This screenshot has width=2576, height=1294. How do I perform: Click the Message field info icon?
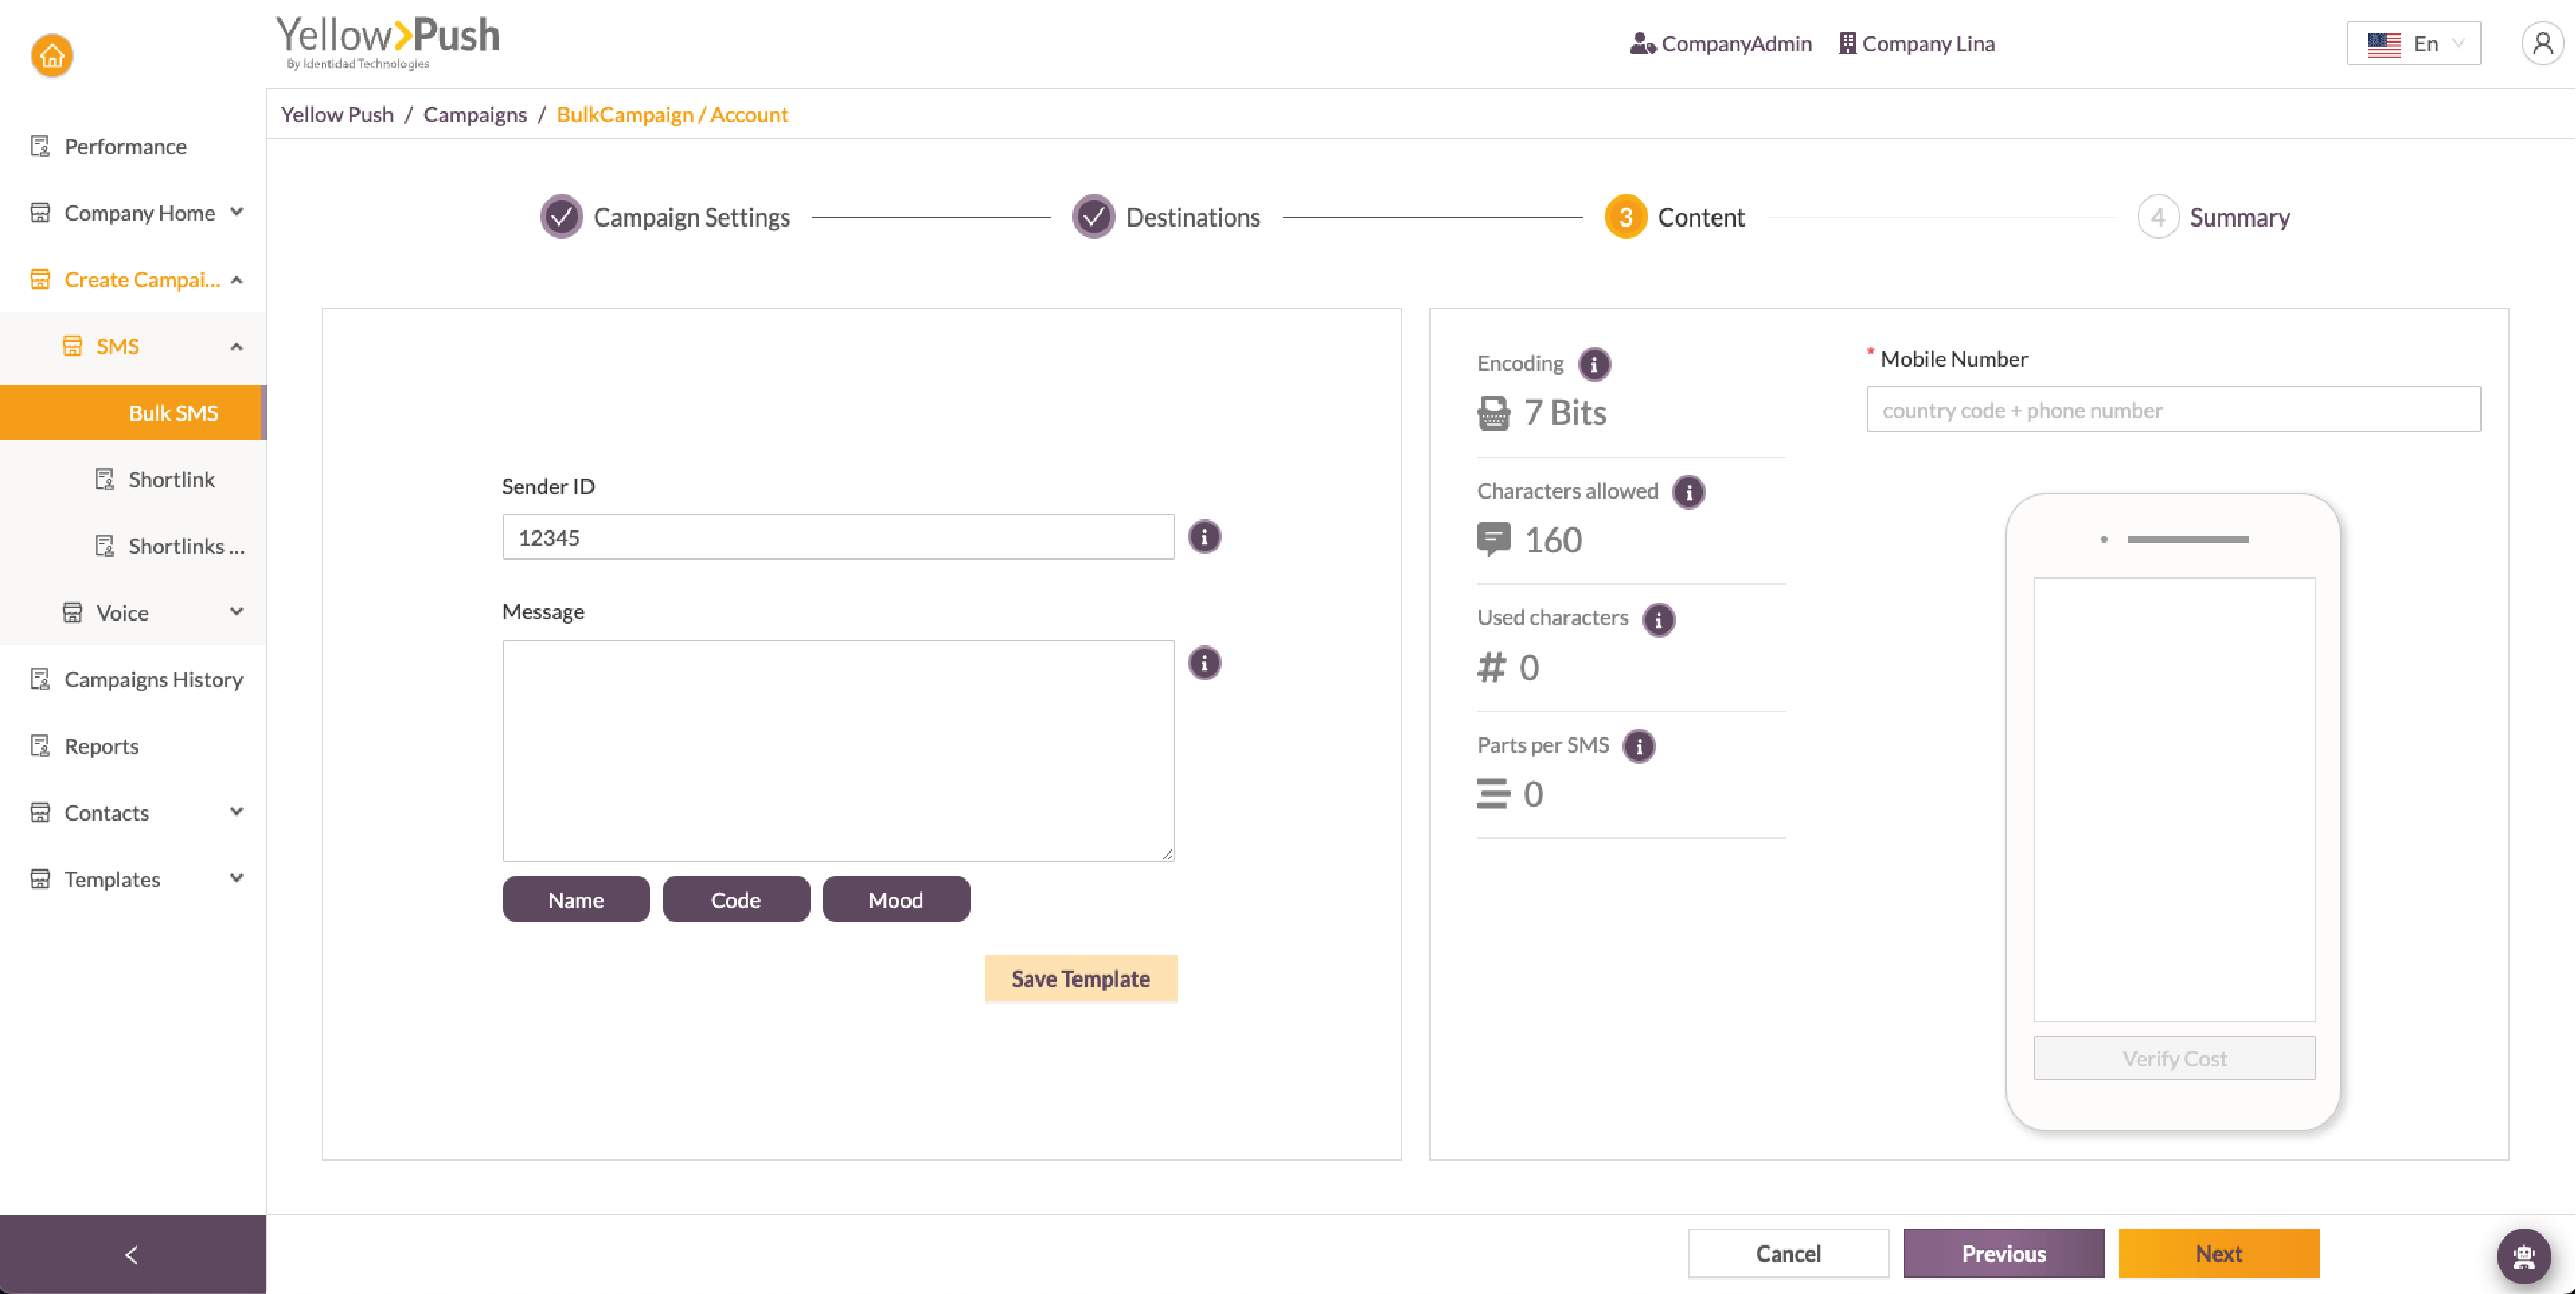pyautogui.click(x=1204, y=663)
